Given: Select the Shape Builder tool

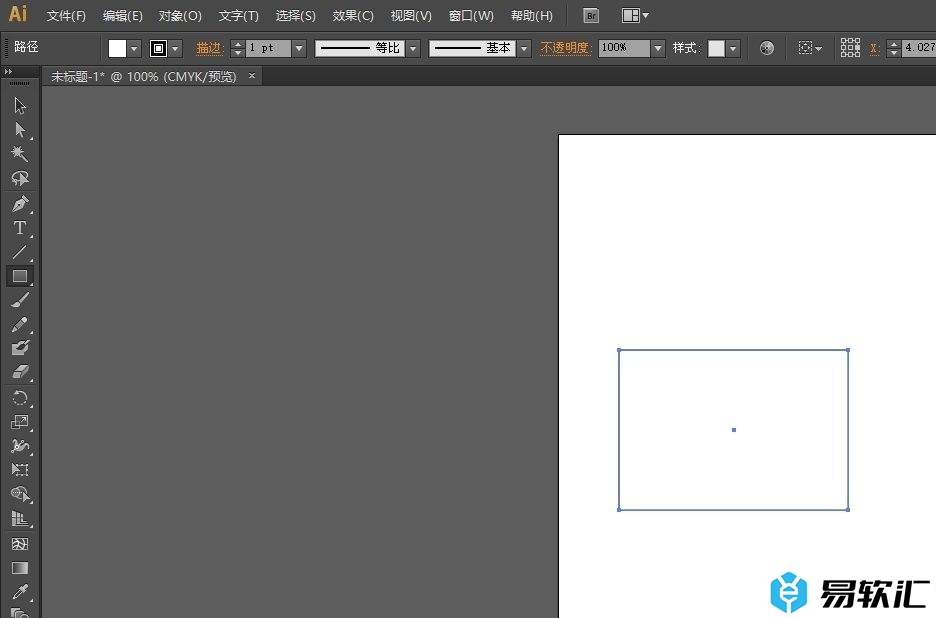Looking at the screenshot, I should 20,494.
